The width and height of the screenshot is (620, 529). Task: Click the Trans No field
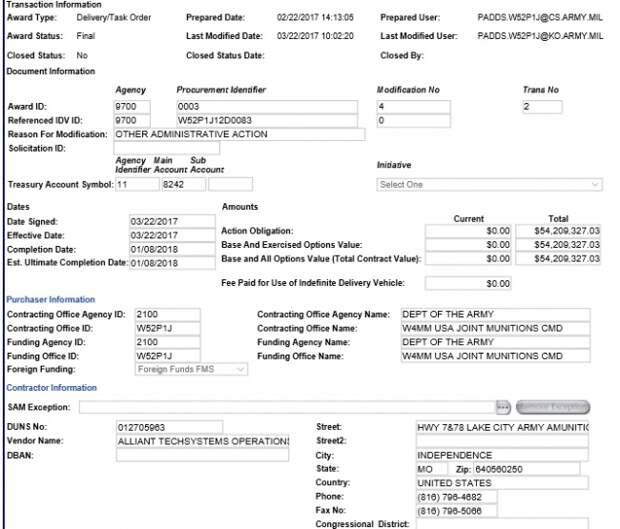point(542,107)
